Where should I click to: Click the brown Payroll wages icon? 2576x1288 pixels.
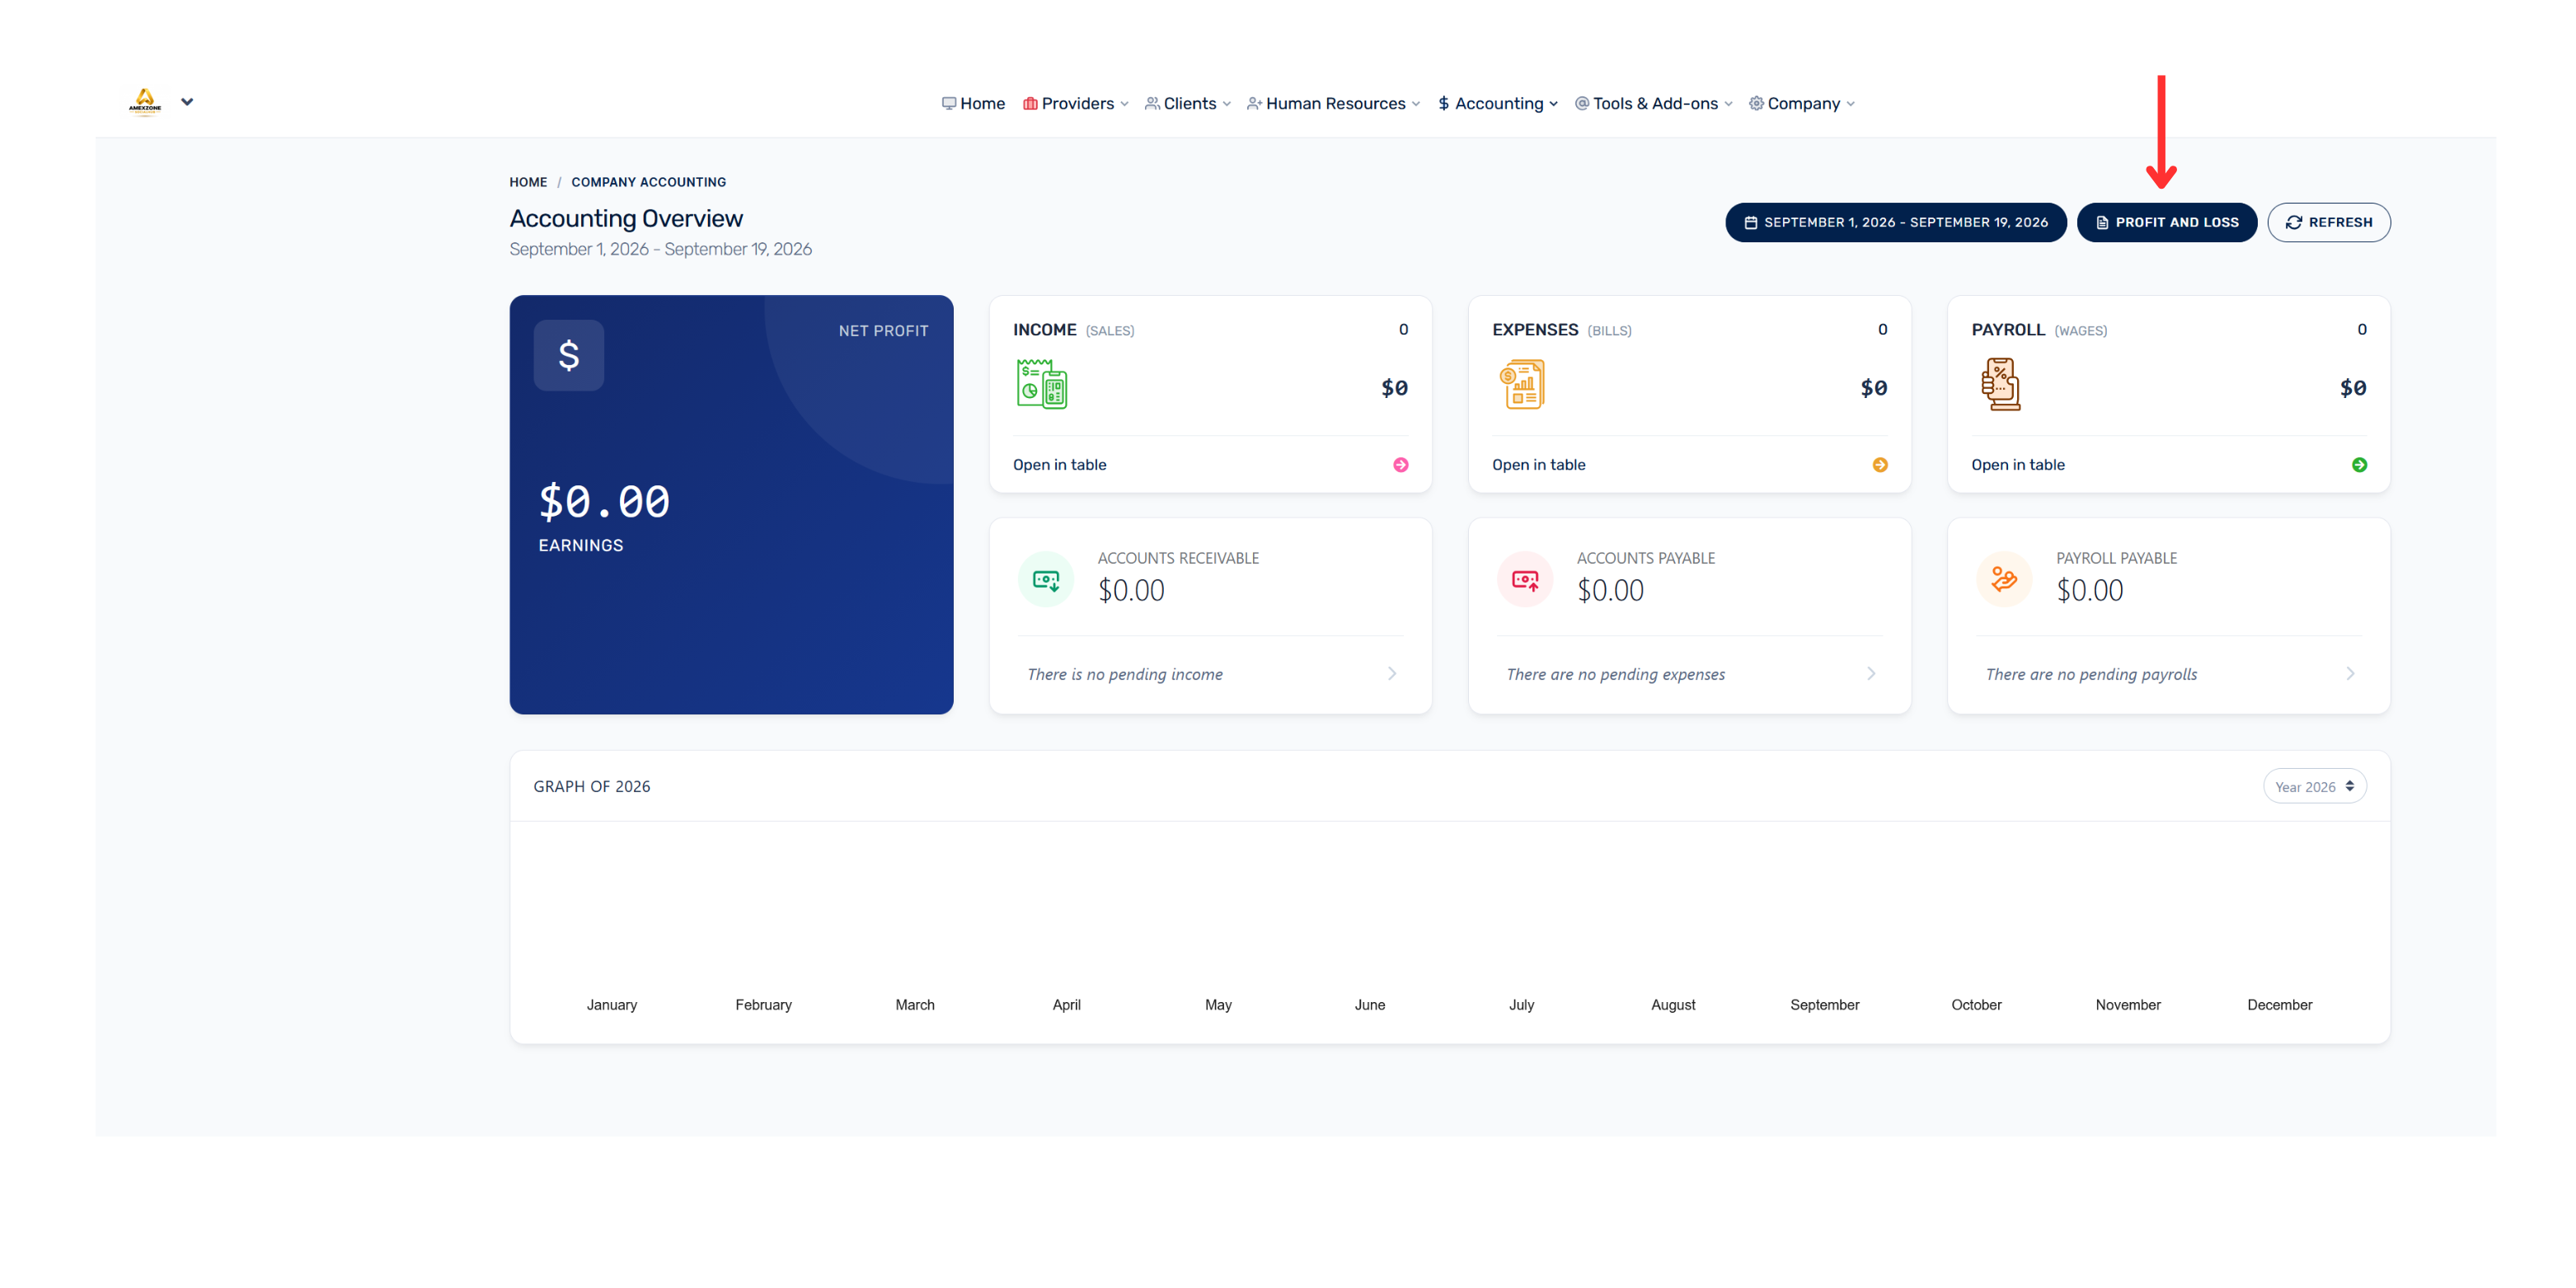[x=2000, y=384]
